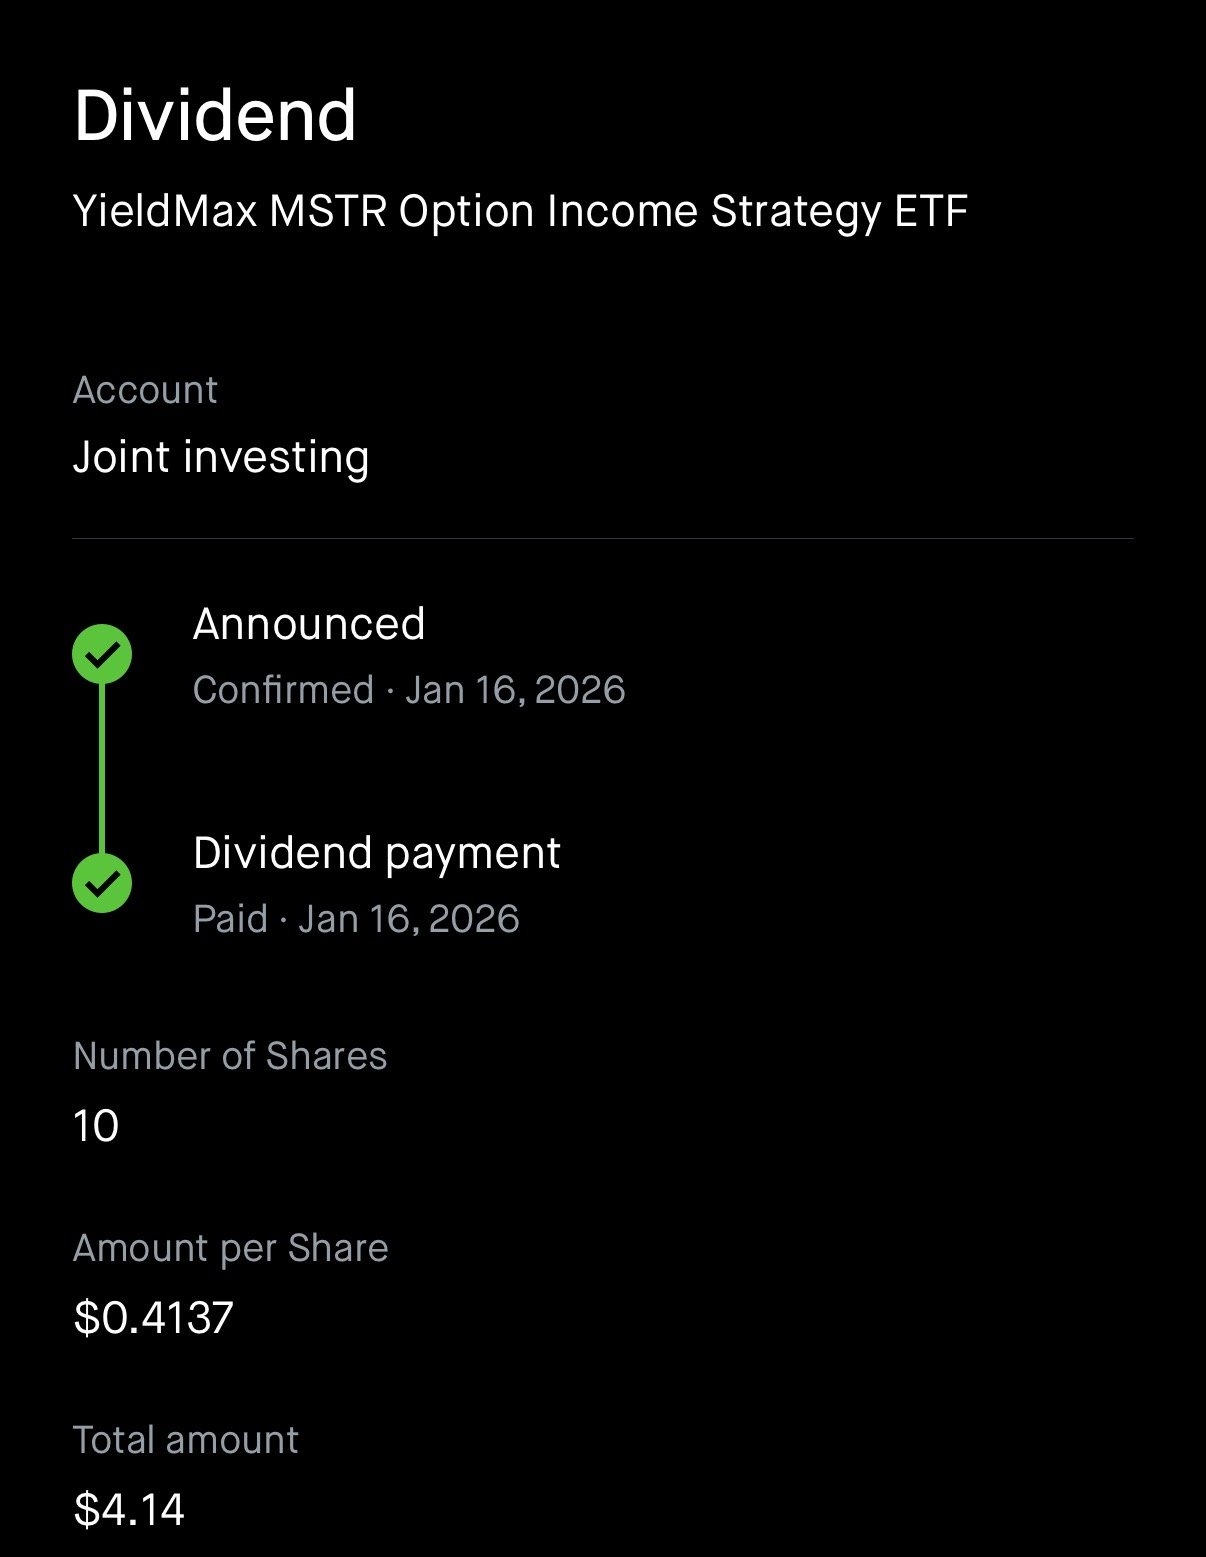
Task: Tap Confirmed · Jan 16, 2026 status
Action: [x=409, y=690]
